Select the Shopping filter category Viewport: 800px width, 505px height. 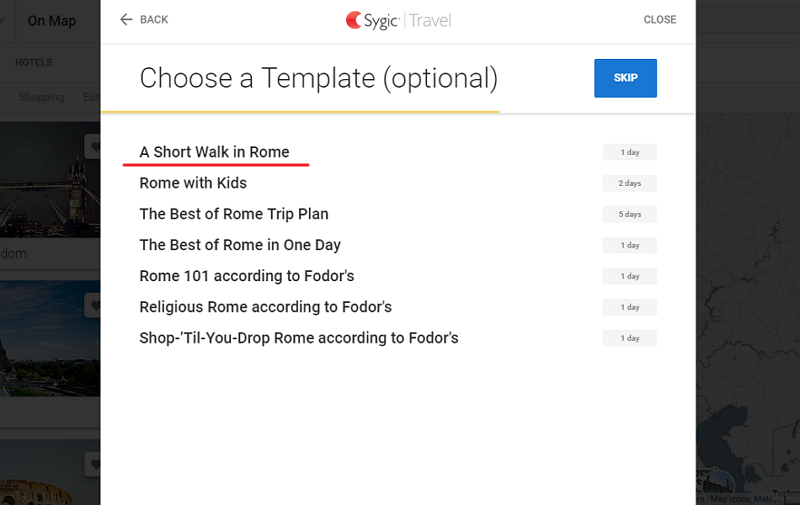(42, 98)
